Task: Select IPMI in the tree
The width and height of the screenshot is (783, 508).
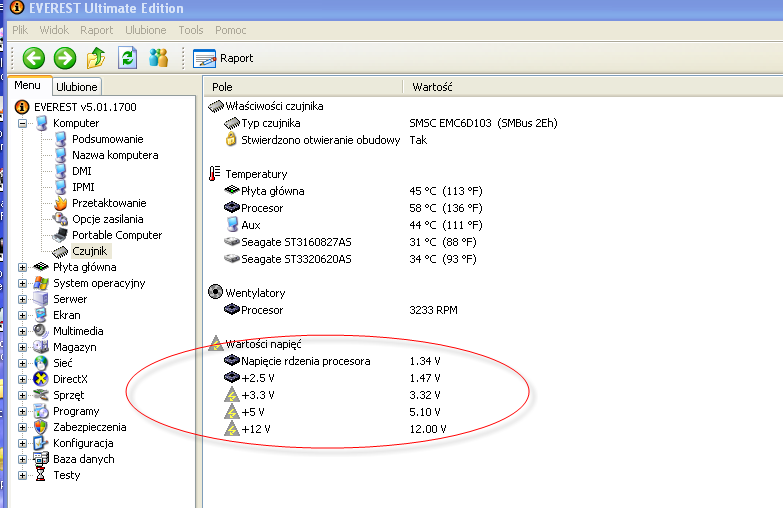Action: pyautogui.click(x=83, y=187)
